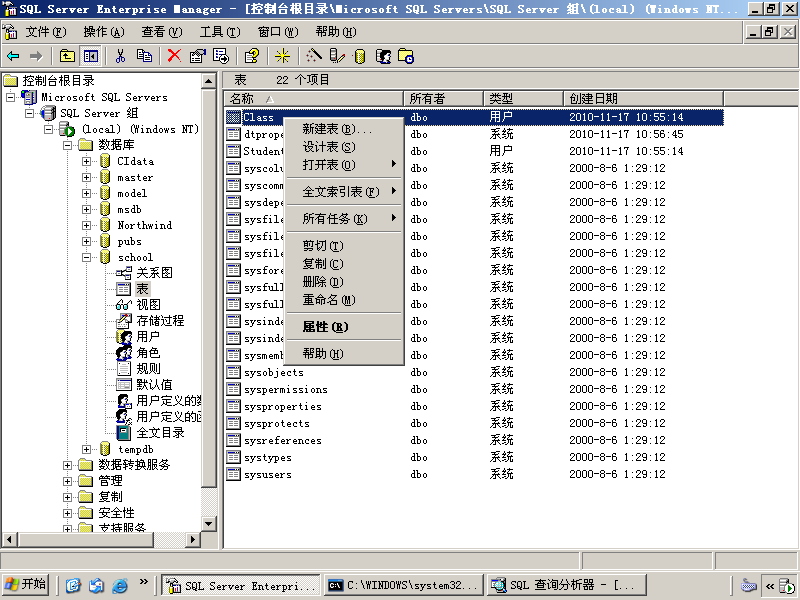Collapse the school database node
This screenshot has width=800, height=600.
(x=87, y=258)
